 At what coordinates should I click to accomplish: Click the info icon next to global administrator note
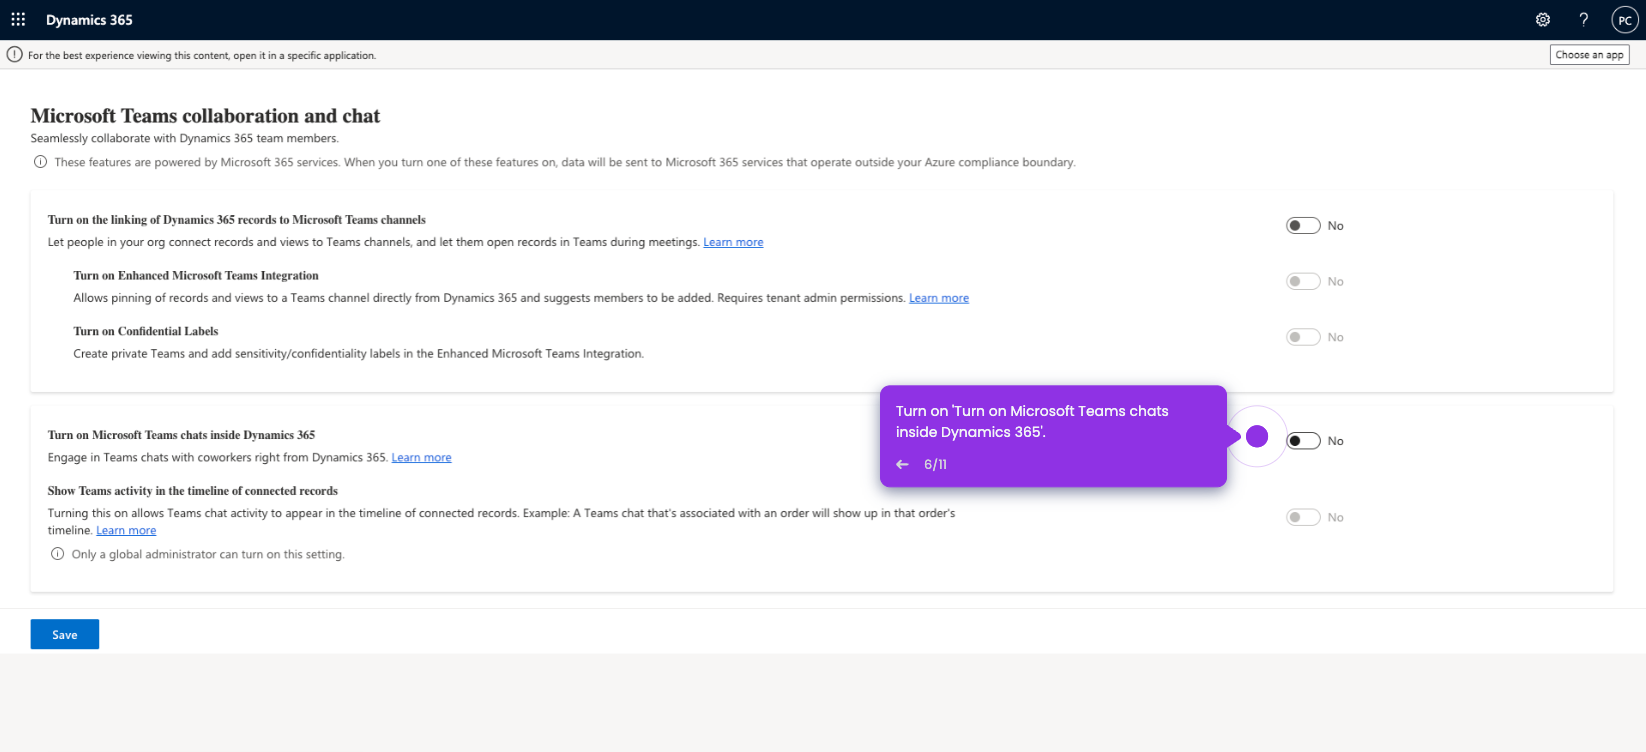tap(58, 554)
